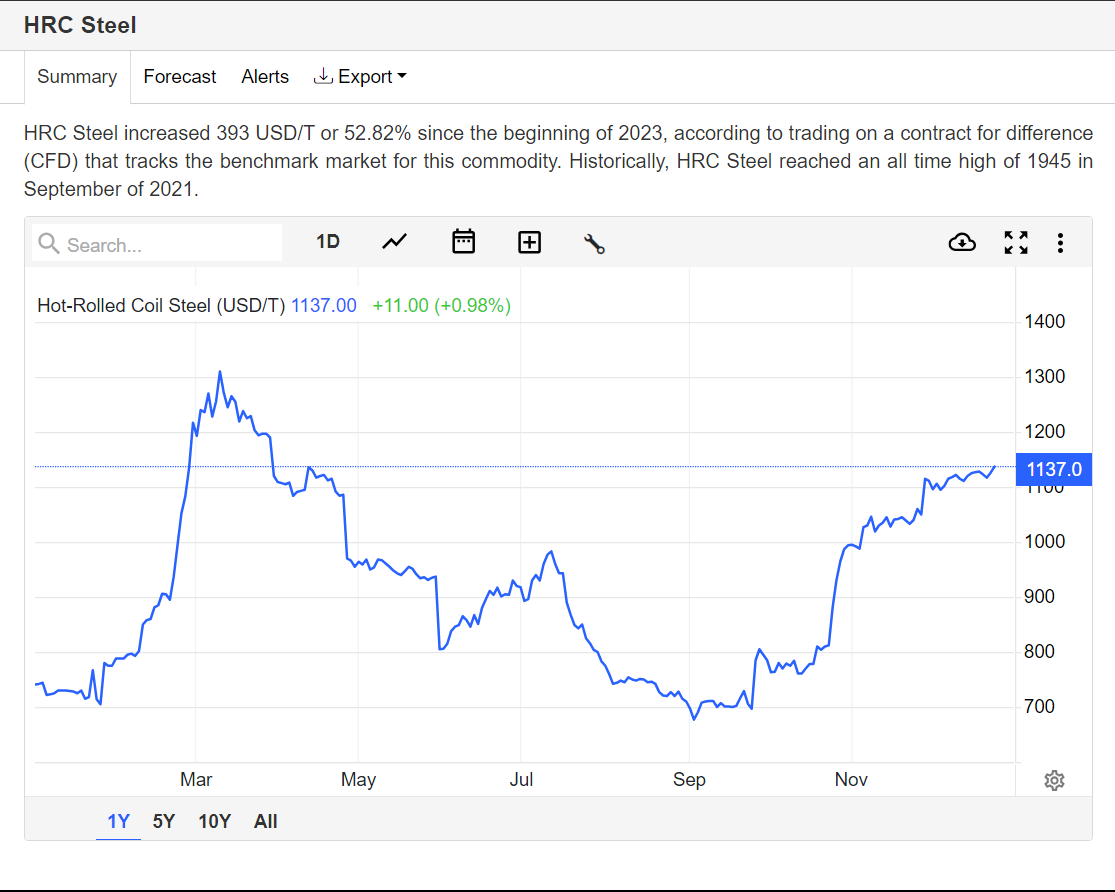
Task: Expand the Export dropdown
Action: [360, 77]
